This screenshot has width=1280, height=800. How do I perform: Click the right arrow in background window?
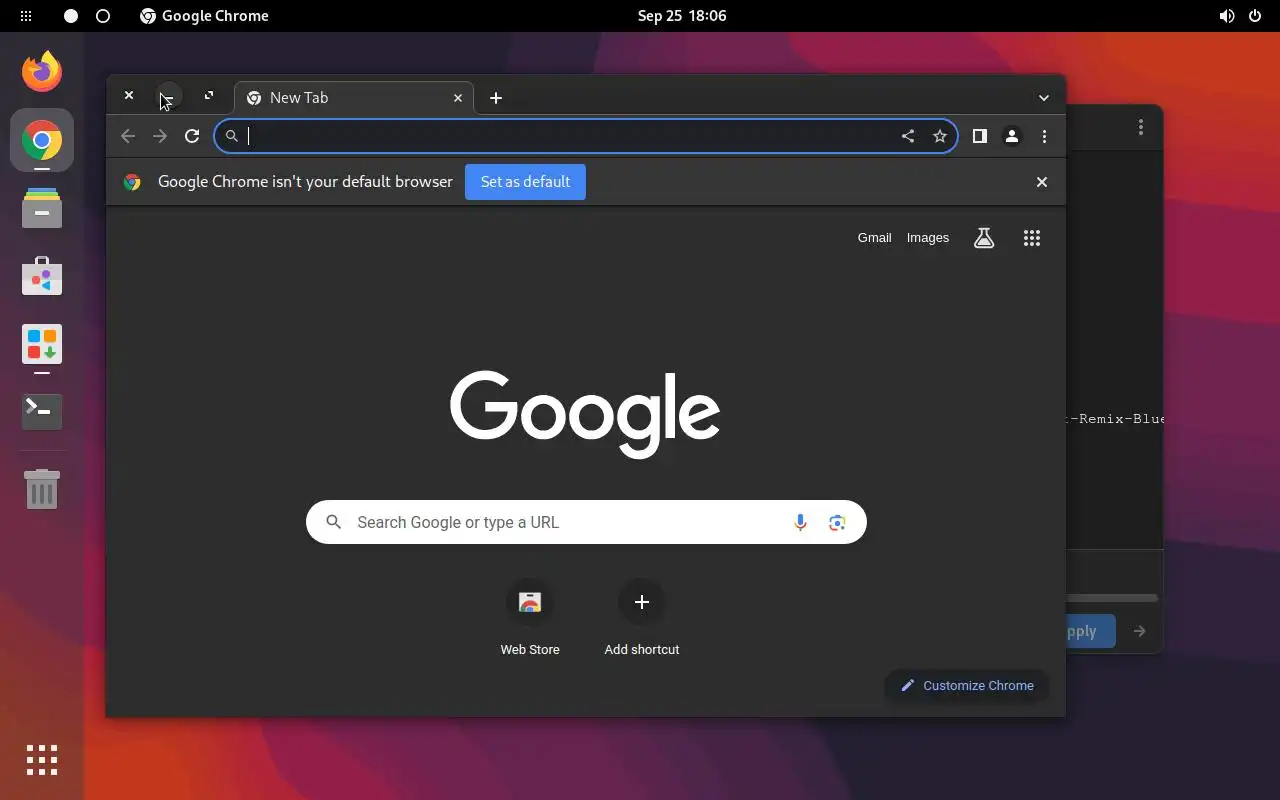tap(1139, 631)
